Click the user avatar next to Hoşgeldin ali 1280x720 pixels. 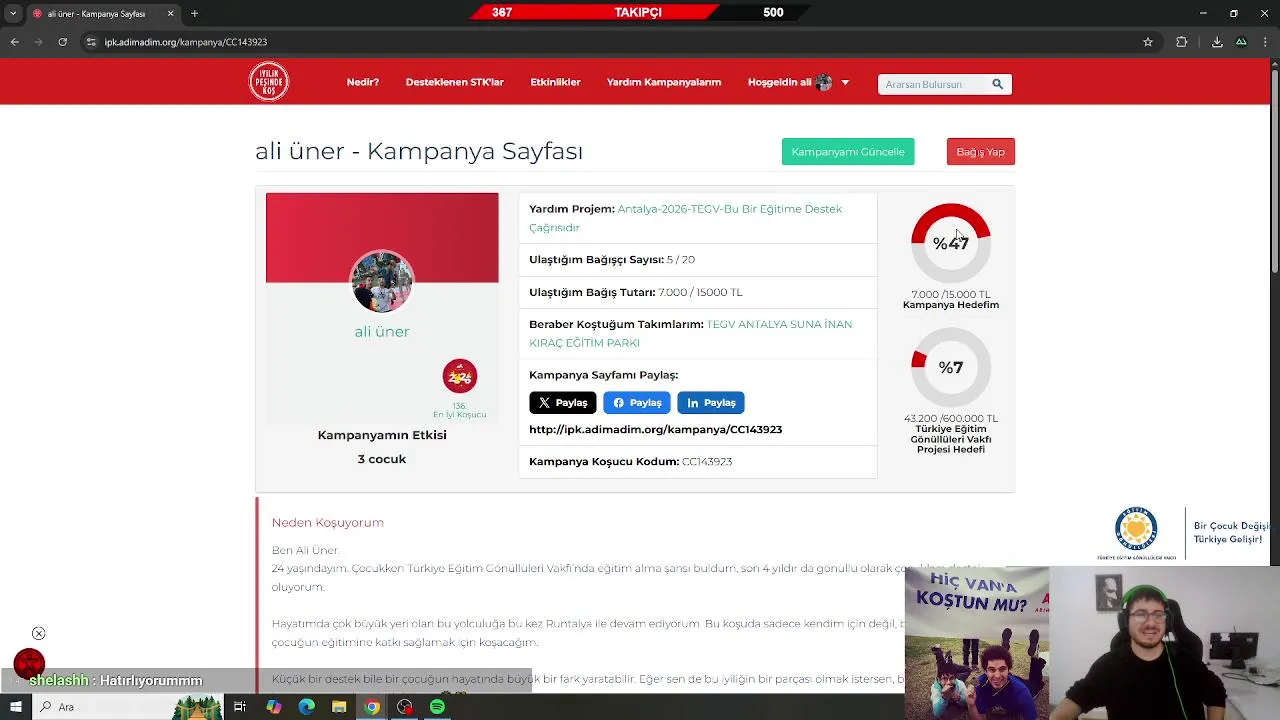pyautogui.click(x=824, y=82)
